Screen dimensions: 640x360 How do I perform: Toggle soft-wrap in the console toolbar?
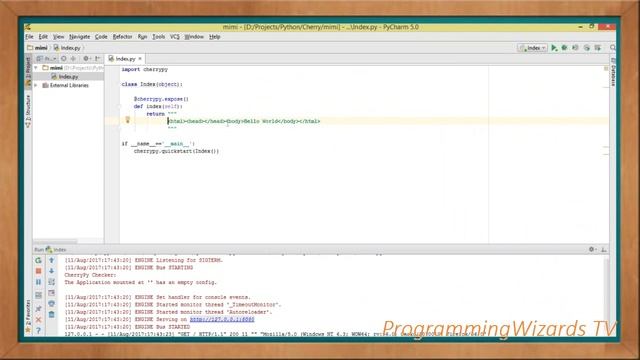click(x=51, y=282)
